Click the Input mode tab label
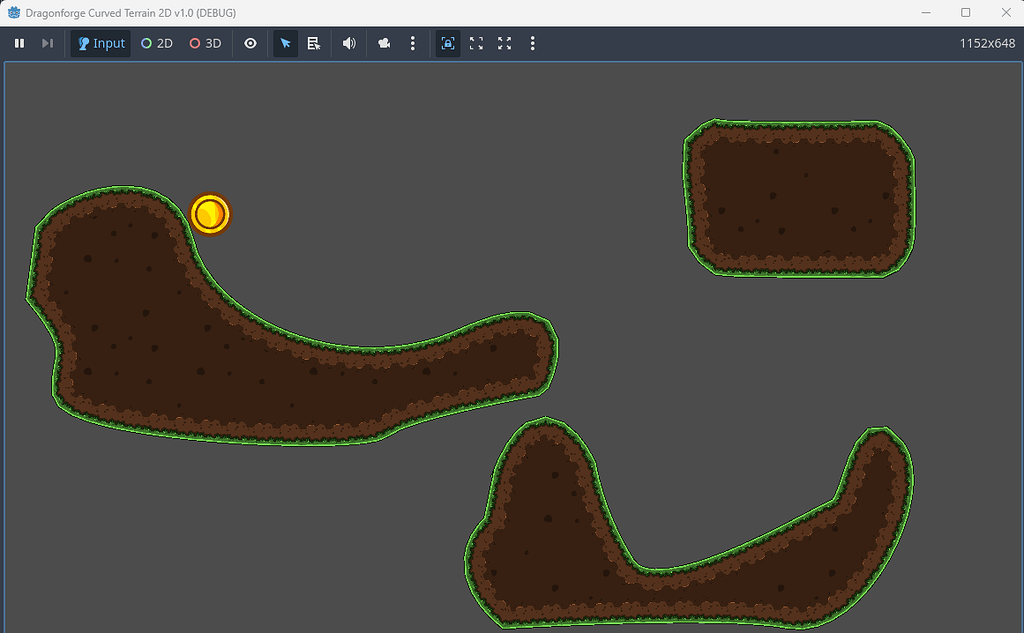The width and height of the screenshot is (1024, 633). (x=107, y=43)
